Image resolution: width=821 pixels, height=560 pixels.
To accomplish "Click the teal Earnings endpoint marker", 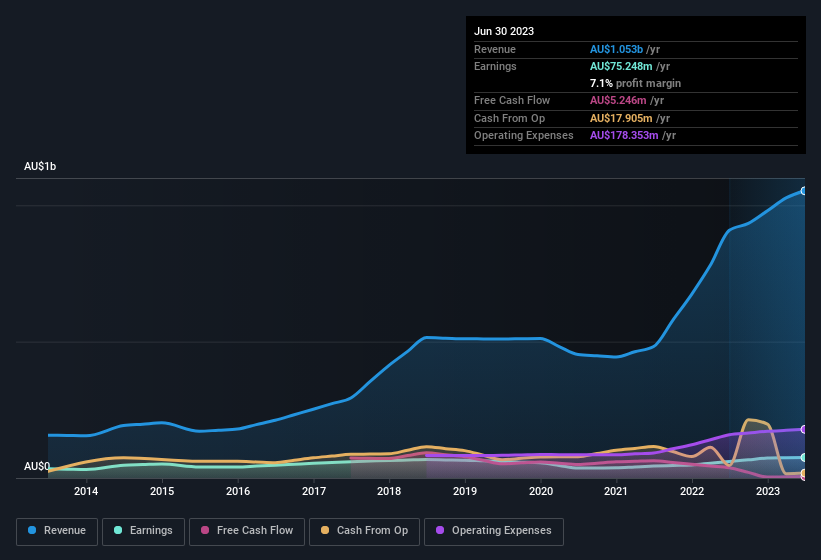I will 804,457.
